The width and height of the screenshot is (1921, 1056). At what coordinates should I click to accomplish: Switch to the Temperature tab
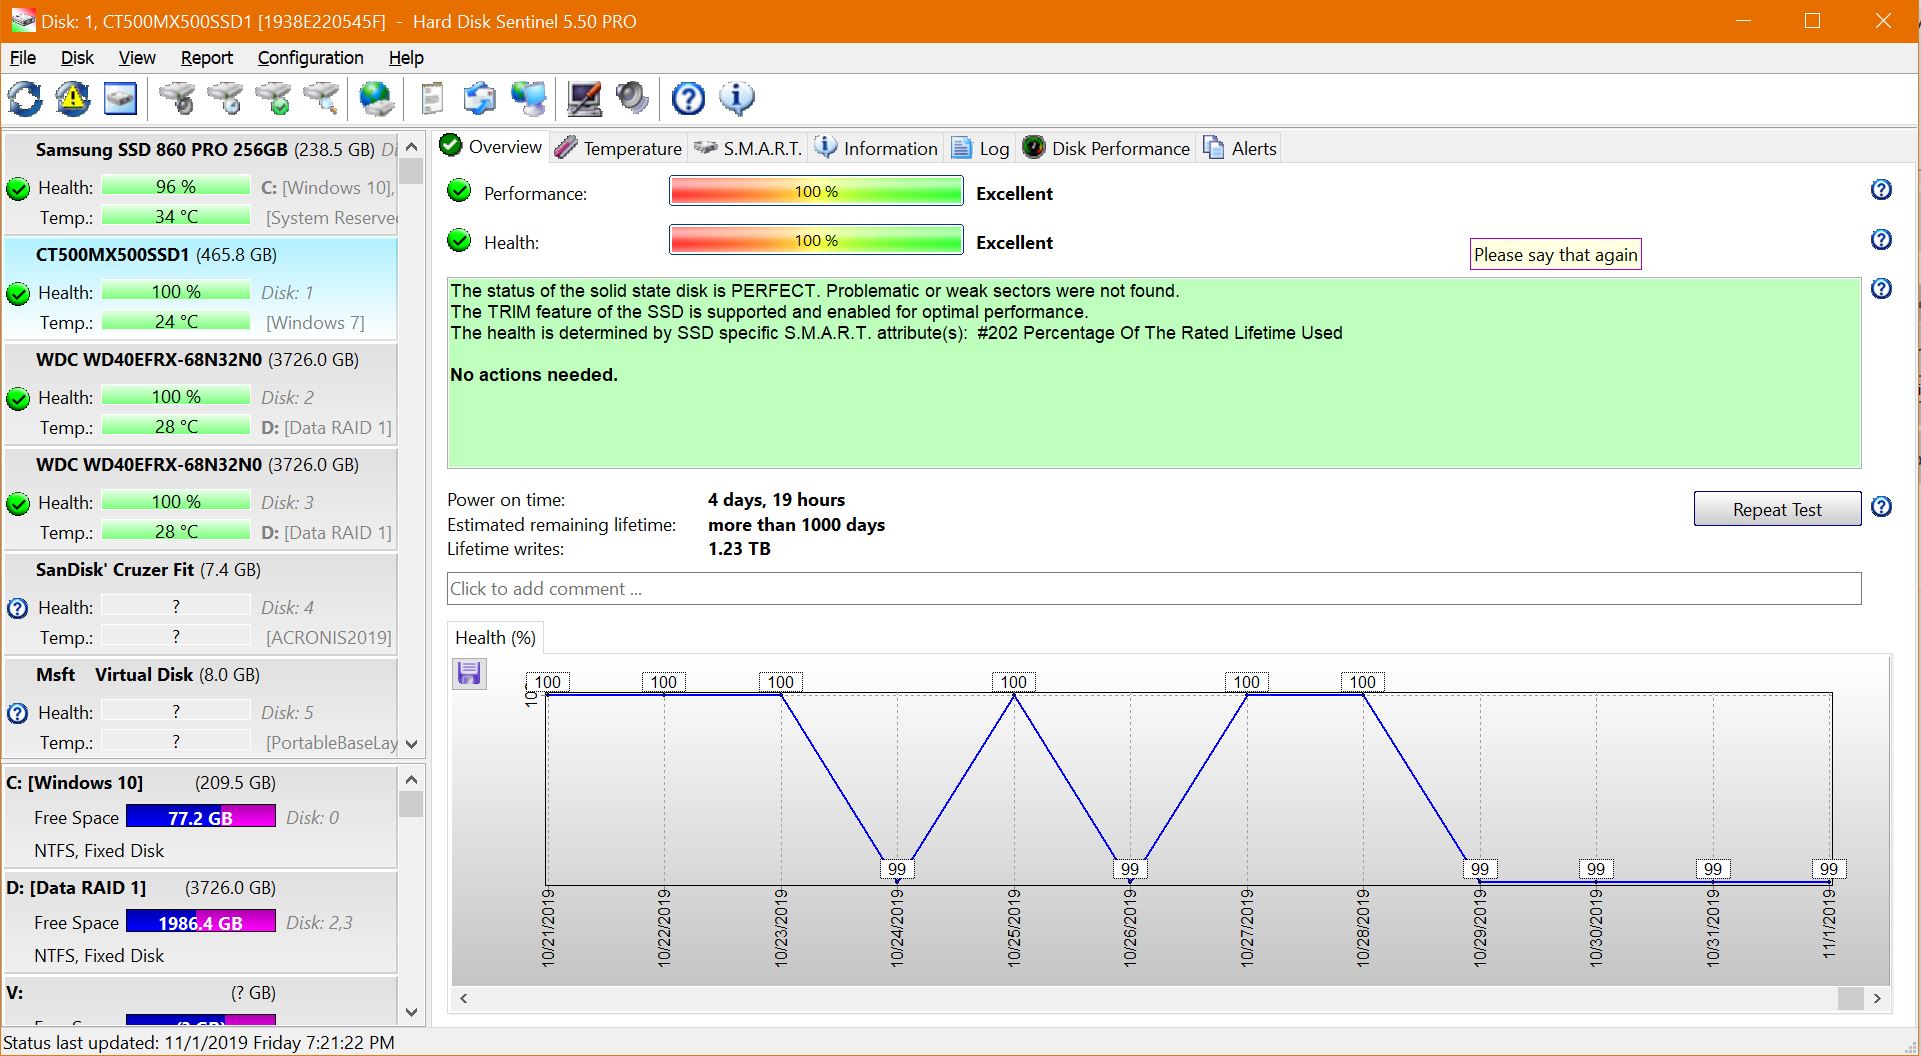point(619,148)
